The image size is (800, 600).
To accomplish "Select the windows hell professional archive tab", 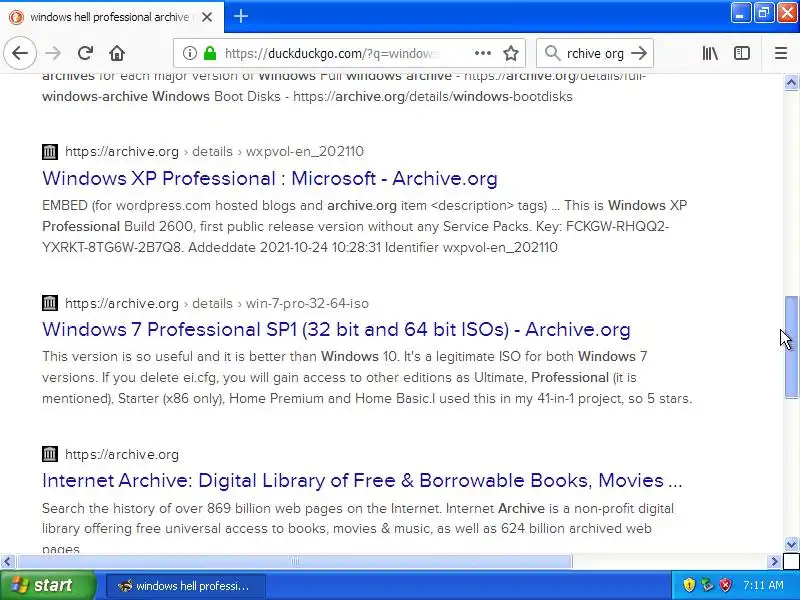I will click(111, 17).
